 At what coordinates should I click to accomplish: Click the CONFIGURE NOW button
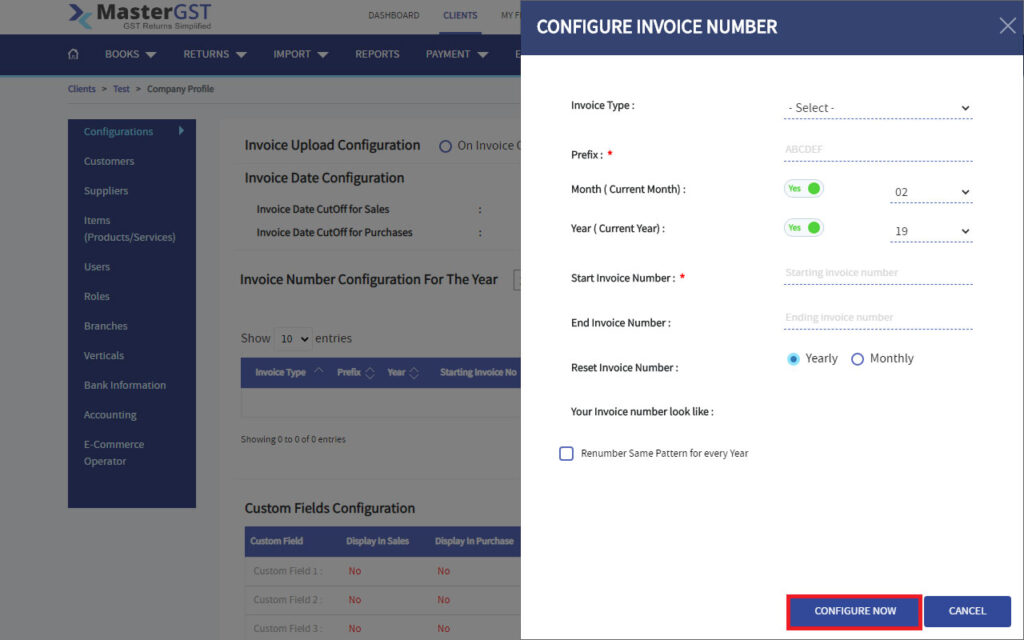point(853,611)
